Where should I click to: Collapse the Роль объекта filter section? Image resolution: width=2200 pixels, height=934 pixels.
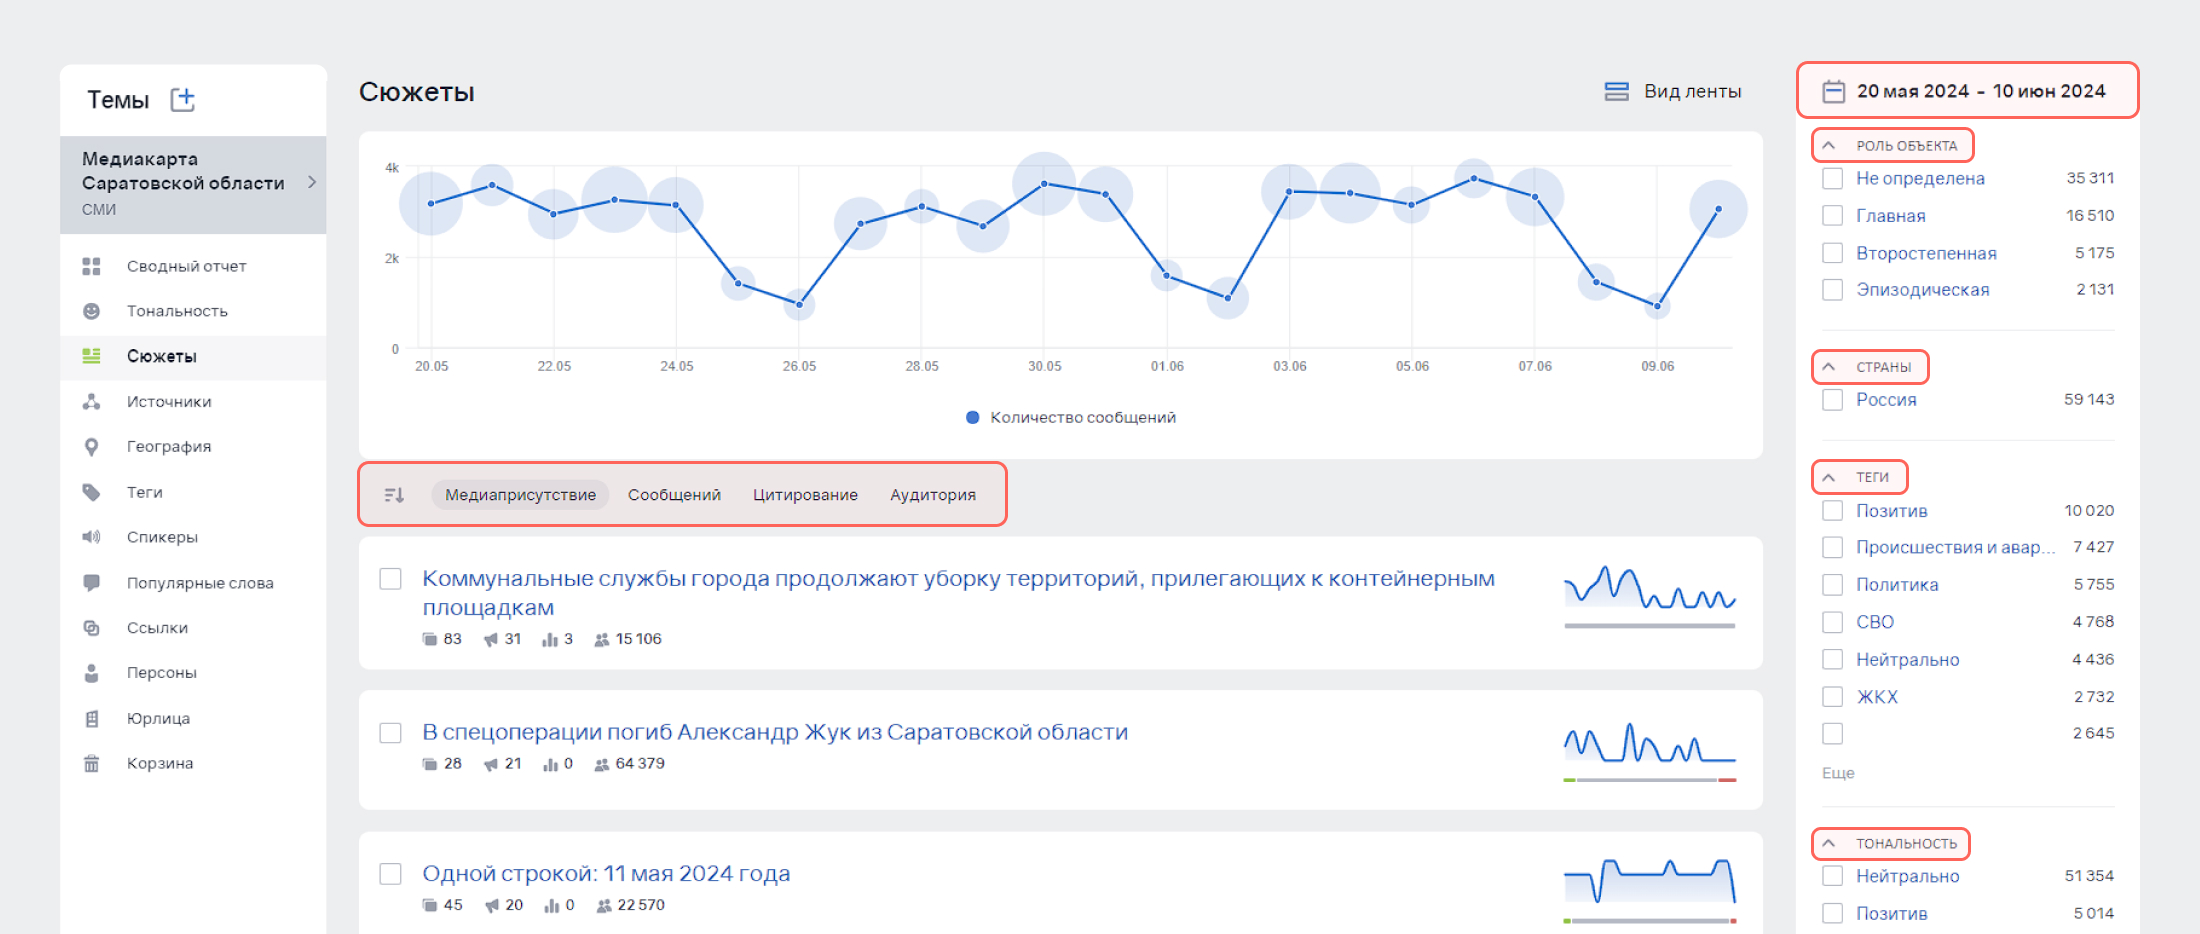(1829, 145)
